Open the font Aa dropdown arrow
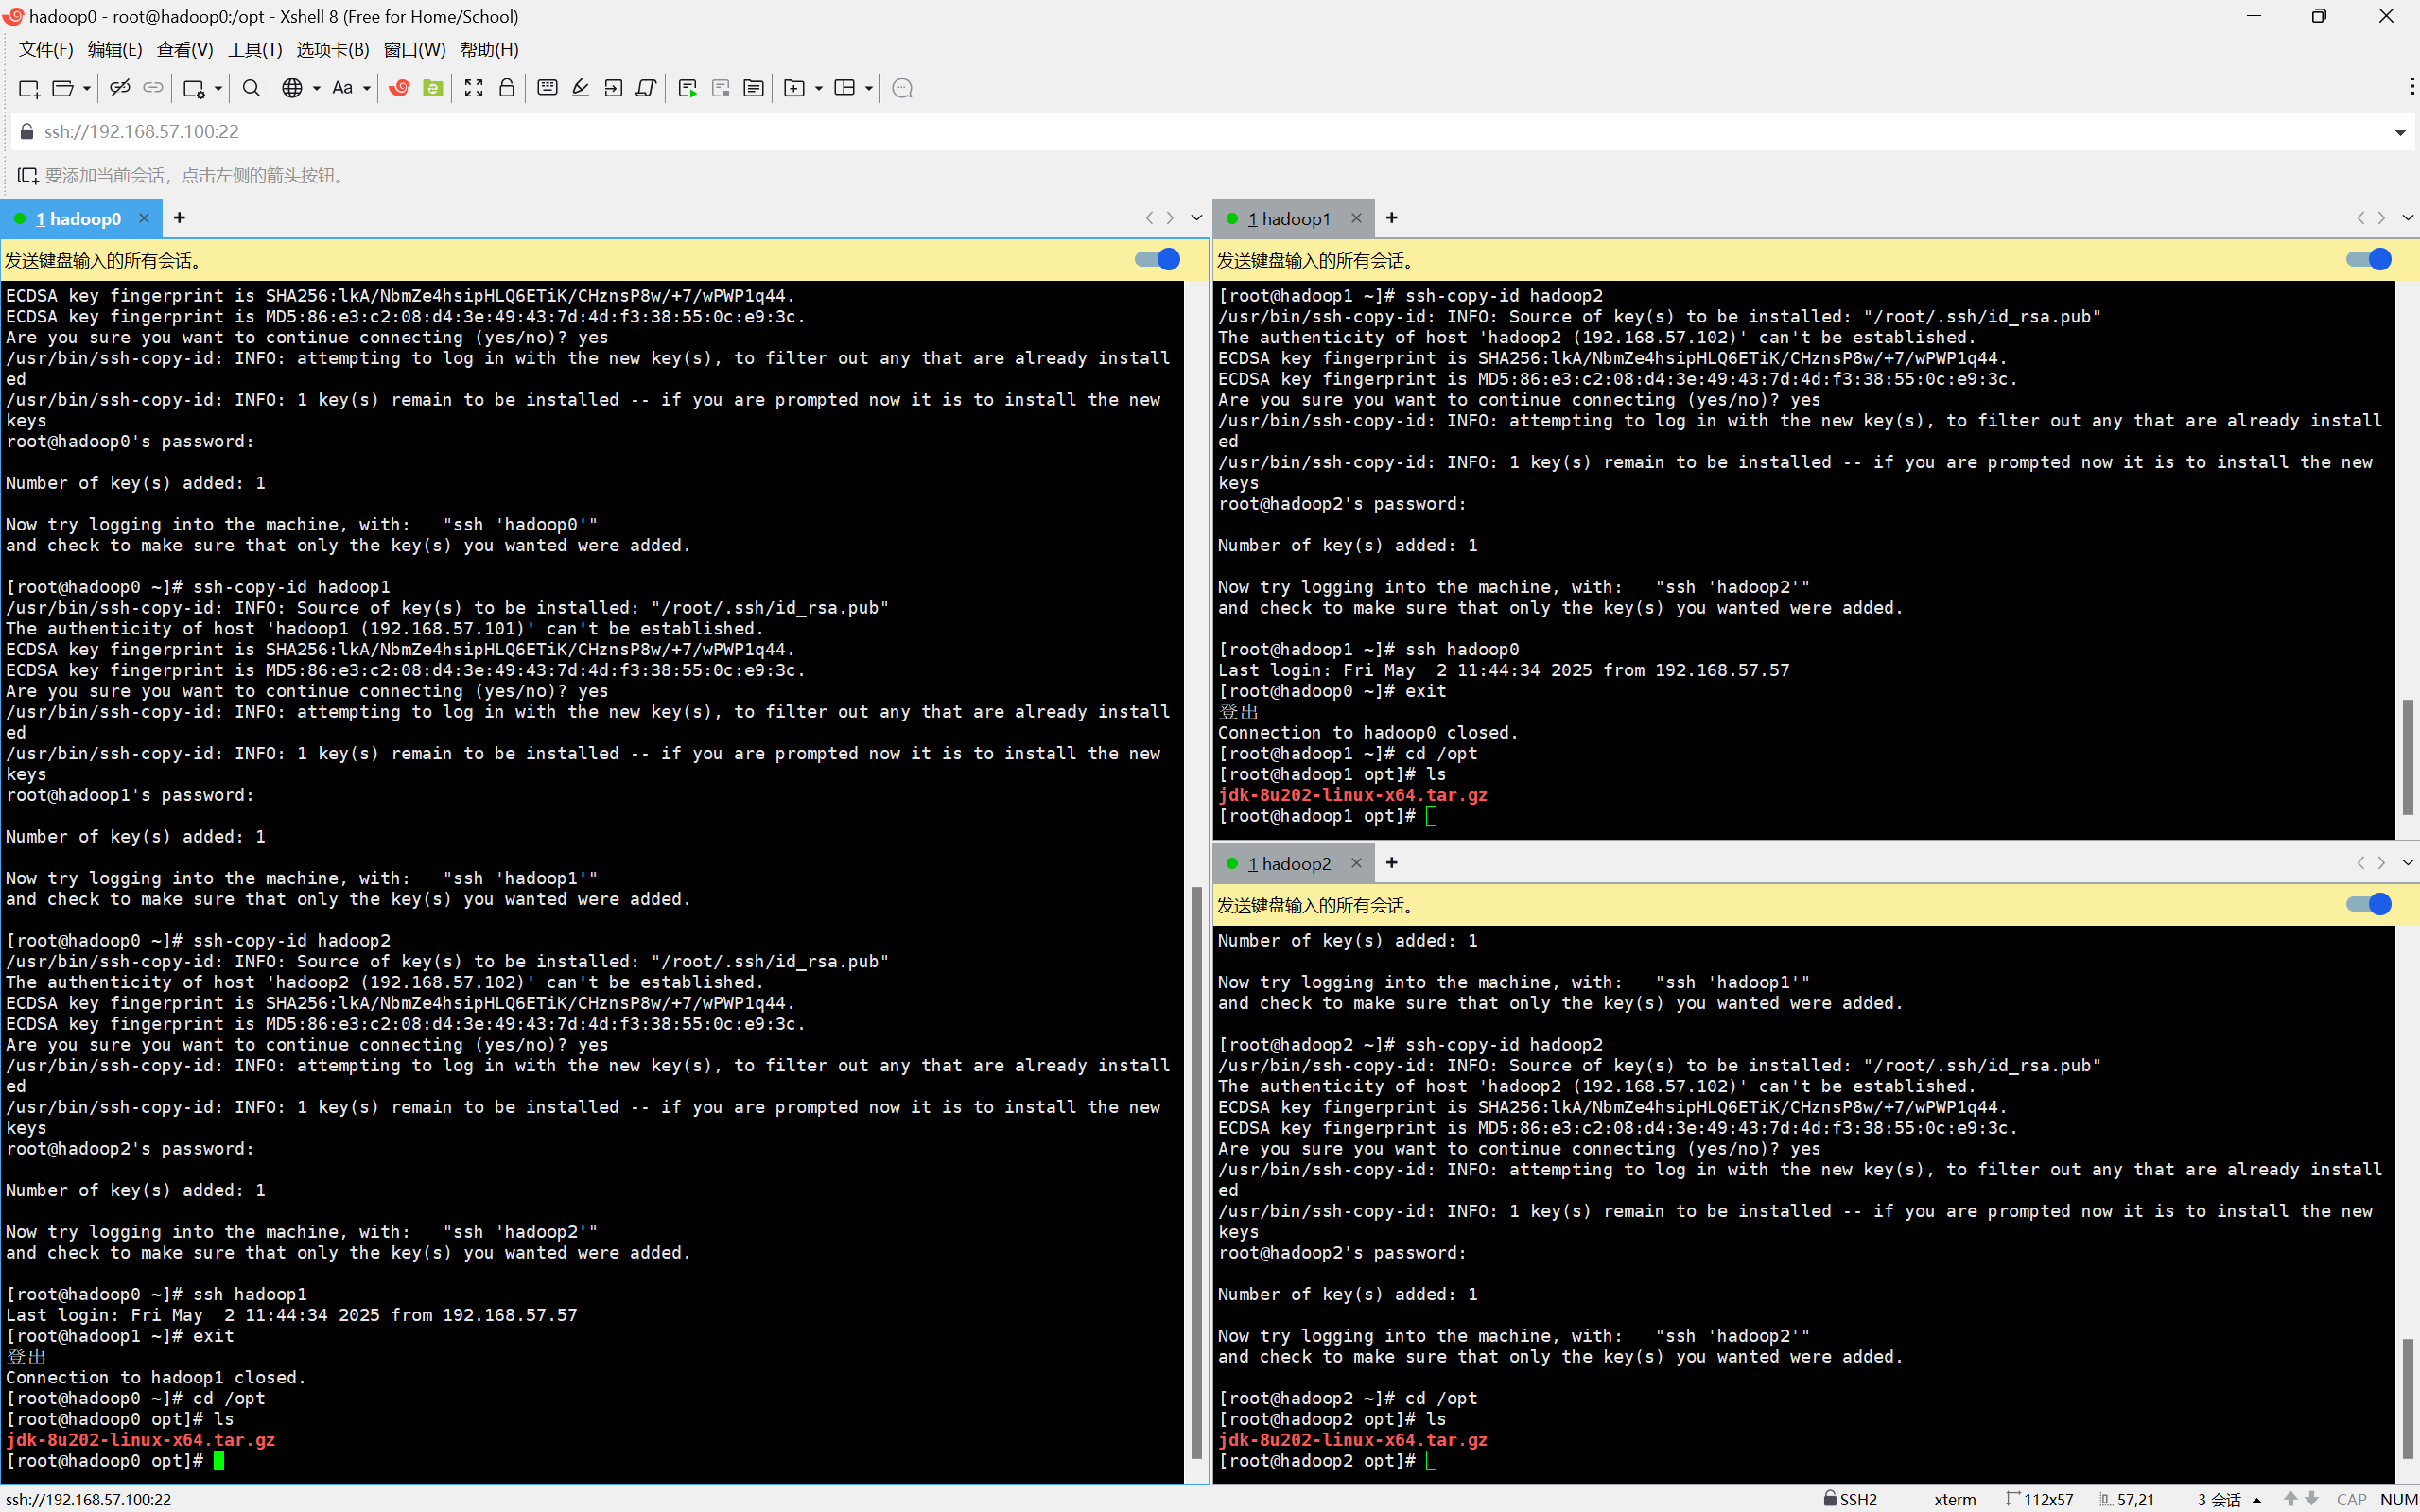The width and height of the screenshot is (2420, 1512). pyautogui.click(x=367, y=88)
